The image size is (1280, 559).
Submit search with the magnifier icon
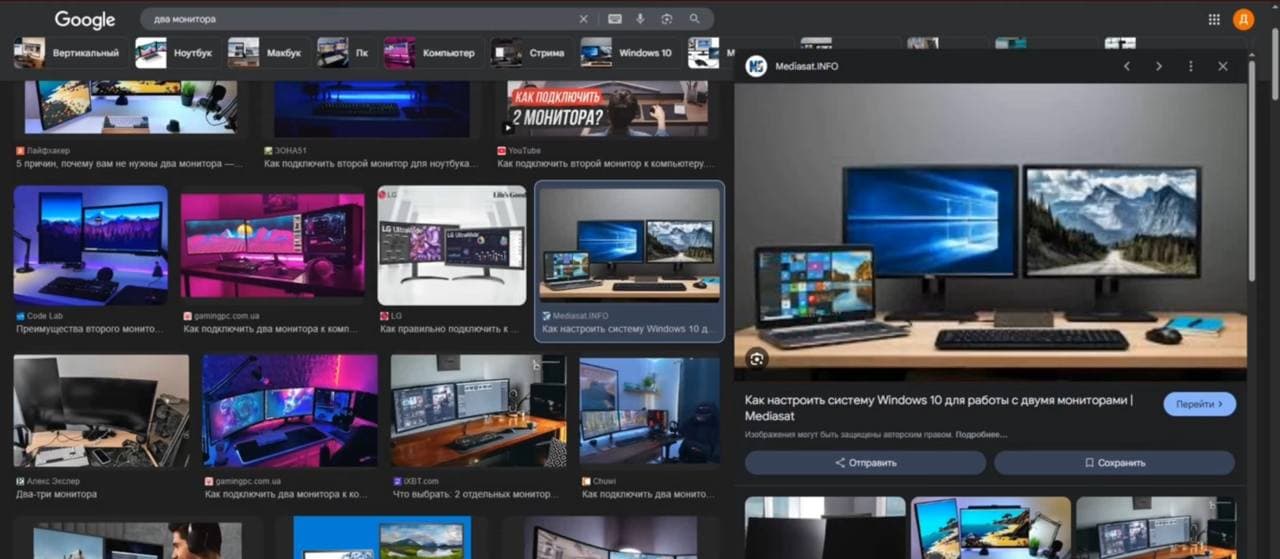pos(694,19)
